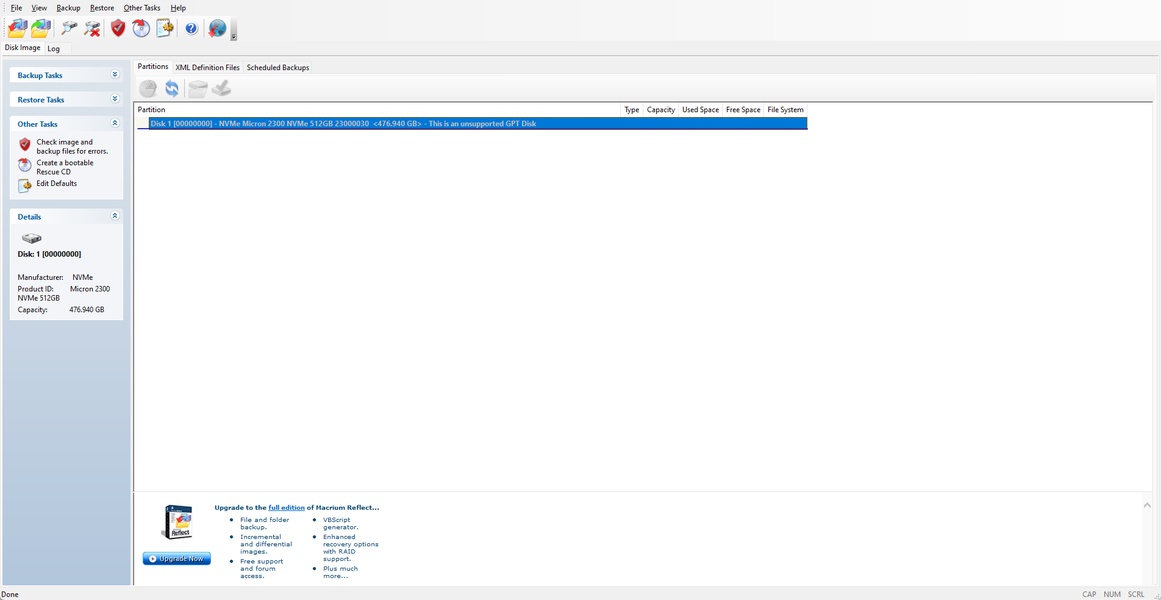
Task: Expand the Backup Tasks panel
Action: 115,75
